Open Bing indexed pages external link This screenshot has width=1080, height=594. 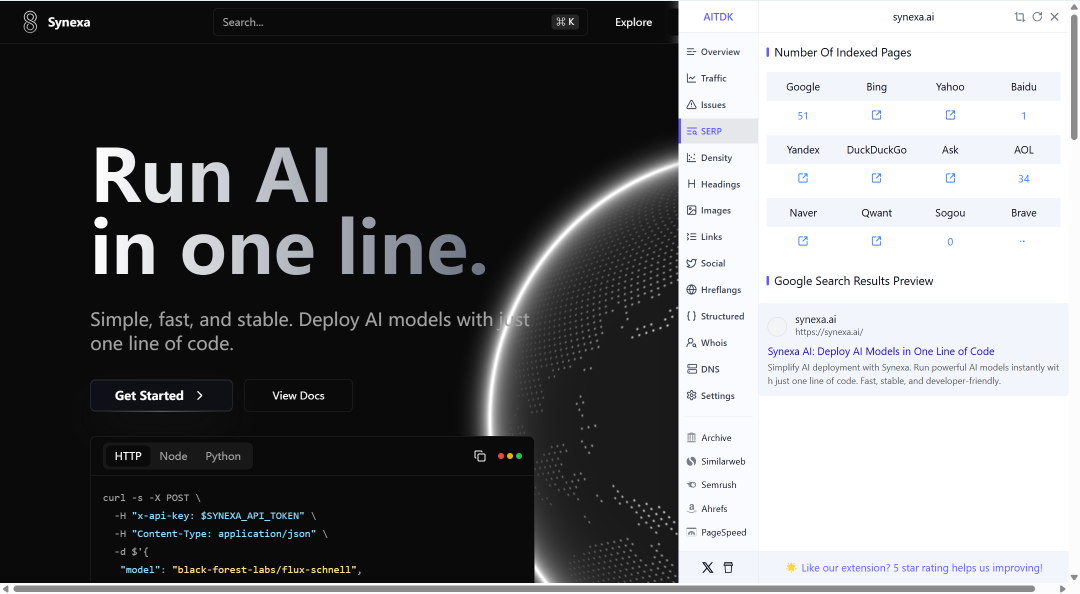tap(876, 115)
